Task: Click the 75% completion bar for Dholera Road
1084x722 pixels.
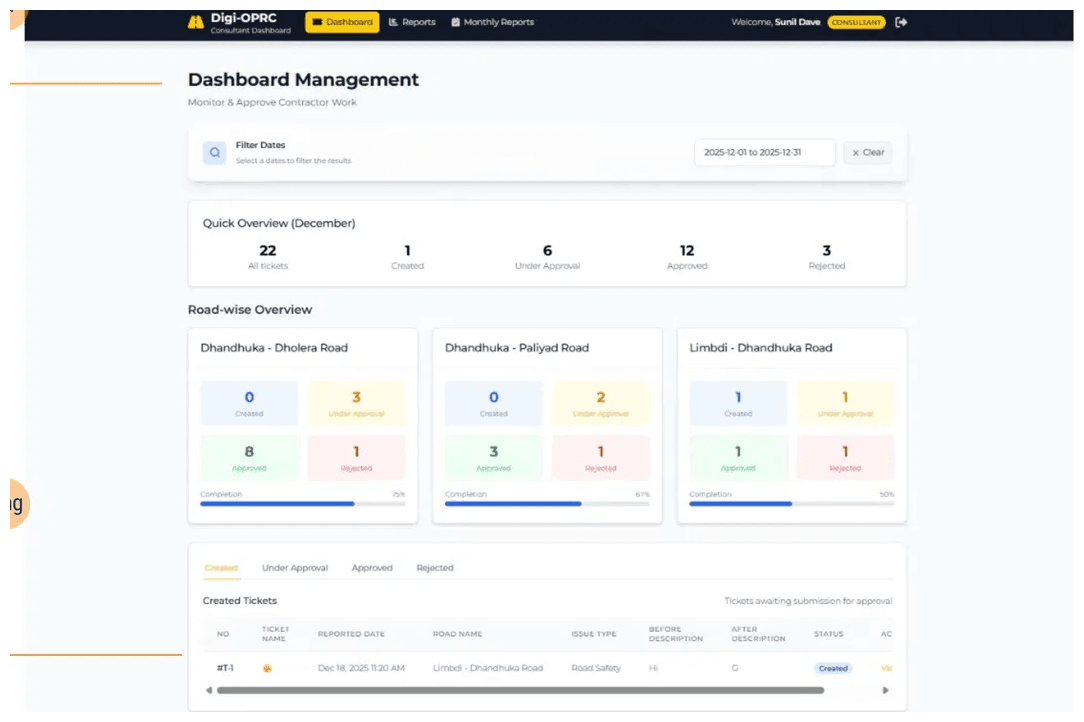Action: (303, 504)
